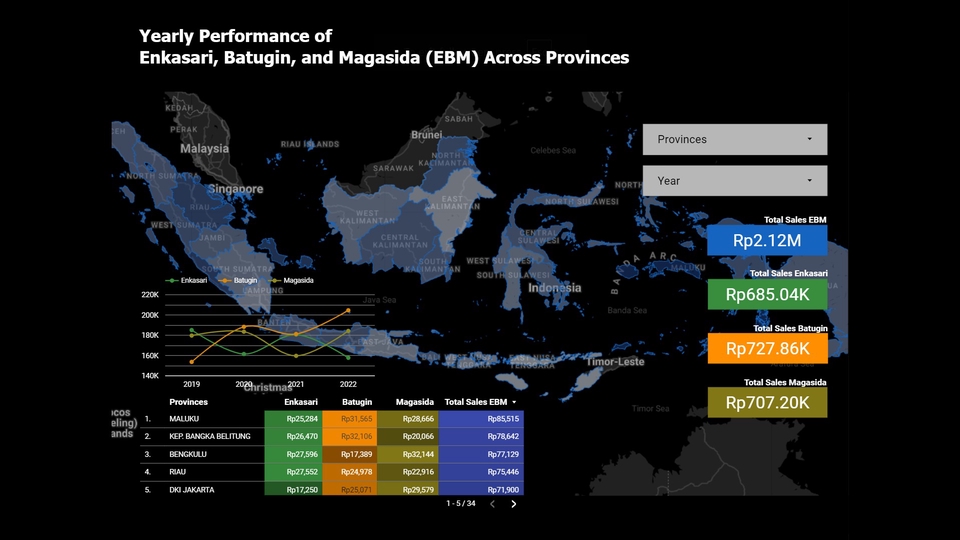Click Batugin value Rp17,389 cell

(x=350, y=454)
